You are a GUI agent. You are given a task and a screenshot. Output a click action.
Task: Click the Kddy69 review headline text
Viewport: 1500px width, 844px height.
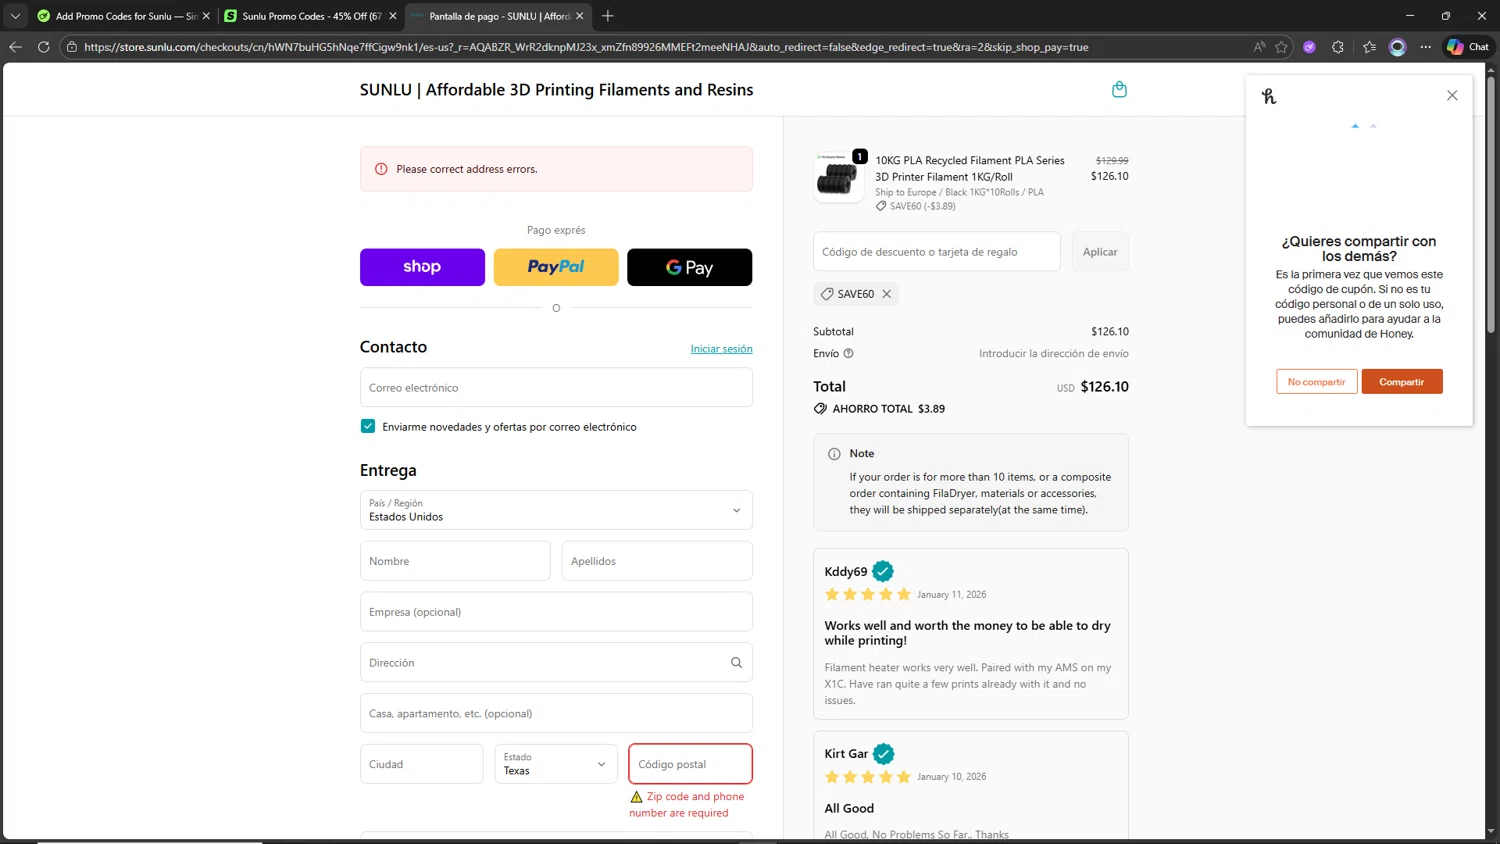(x=967, y=633)
